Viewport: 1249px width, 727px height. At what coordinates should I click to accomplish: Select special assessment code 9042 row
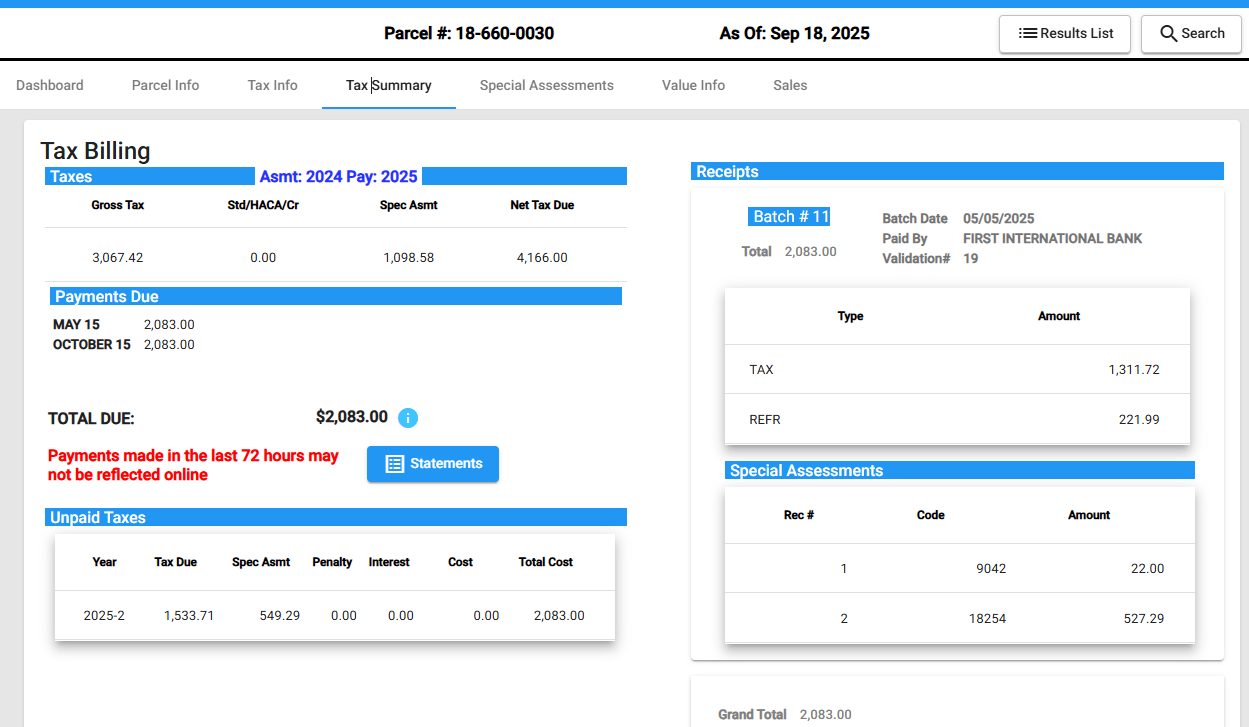tap(959, 569)
